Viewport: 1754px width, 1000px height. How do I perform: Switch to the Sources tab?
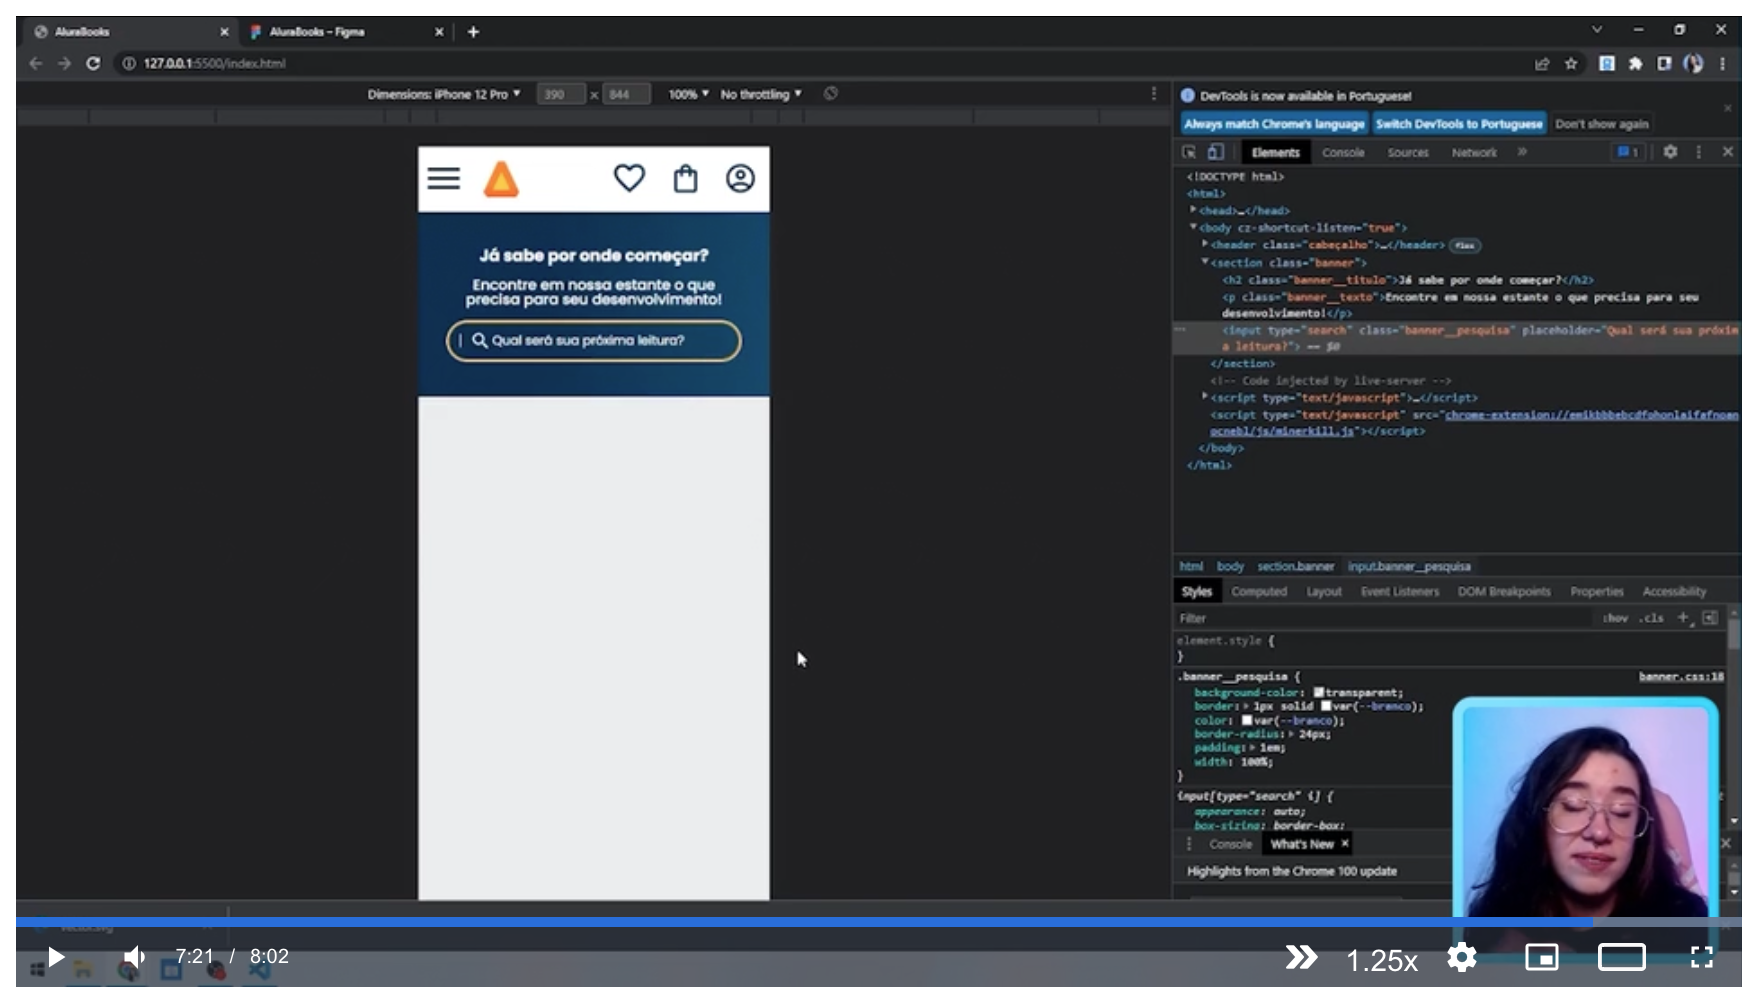click(x=1408, y=152)
